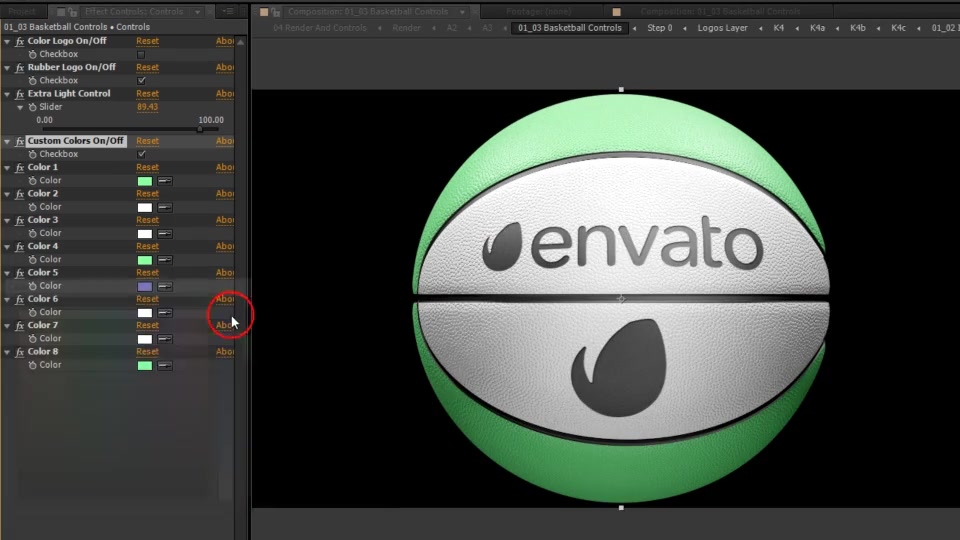The width and height of the screenshot is (960, 540).
Task: Collapse the Slider property twirl arrow
Action: (x=20, y=107)
